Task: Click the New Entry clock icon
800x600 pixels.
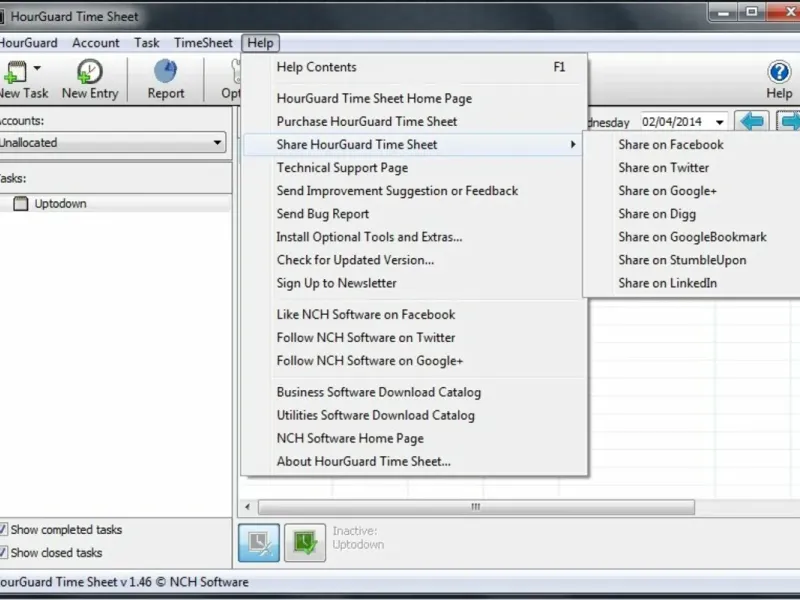Action: pyautogui.click(x=90, y=71)
